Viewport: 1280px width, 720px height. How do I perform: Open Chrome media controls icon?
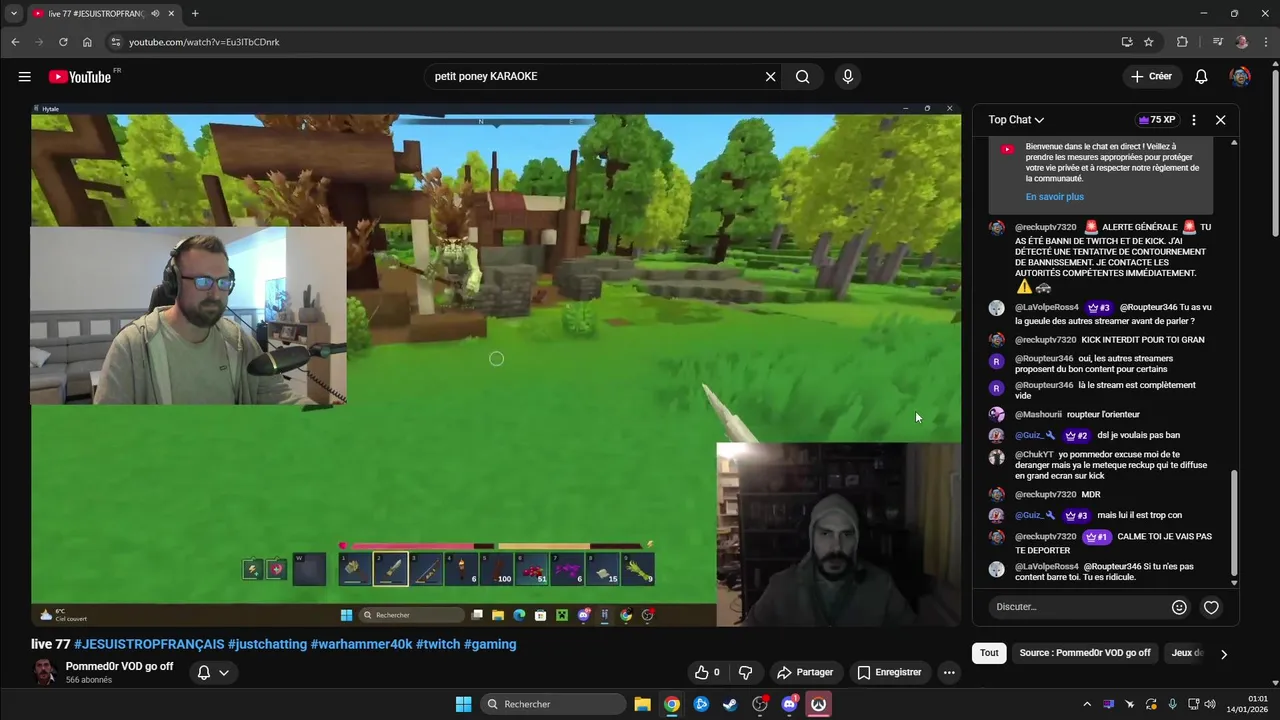[1217, 42]
